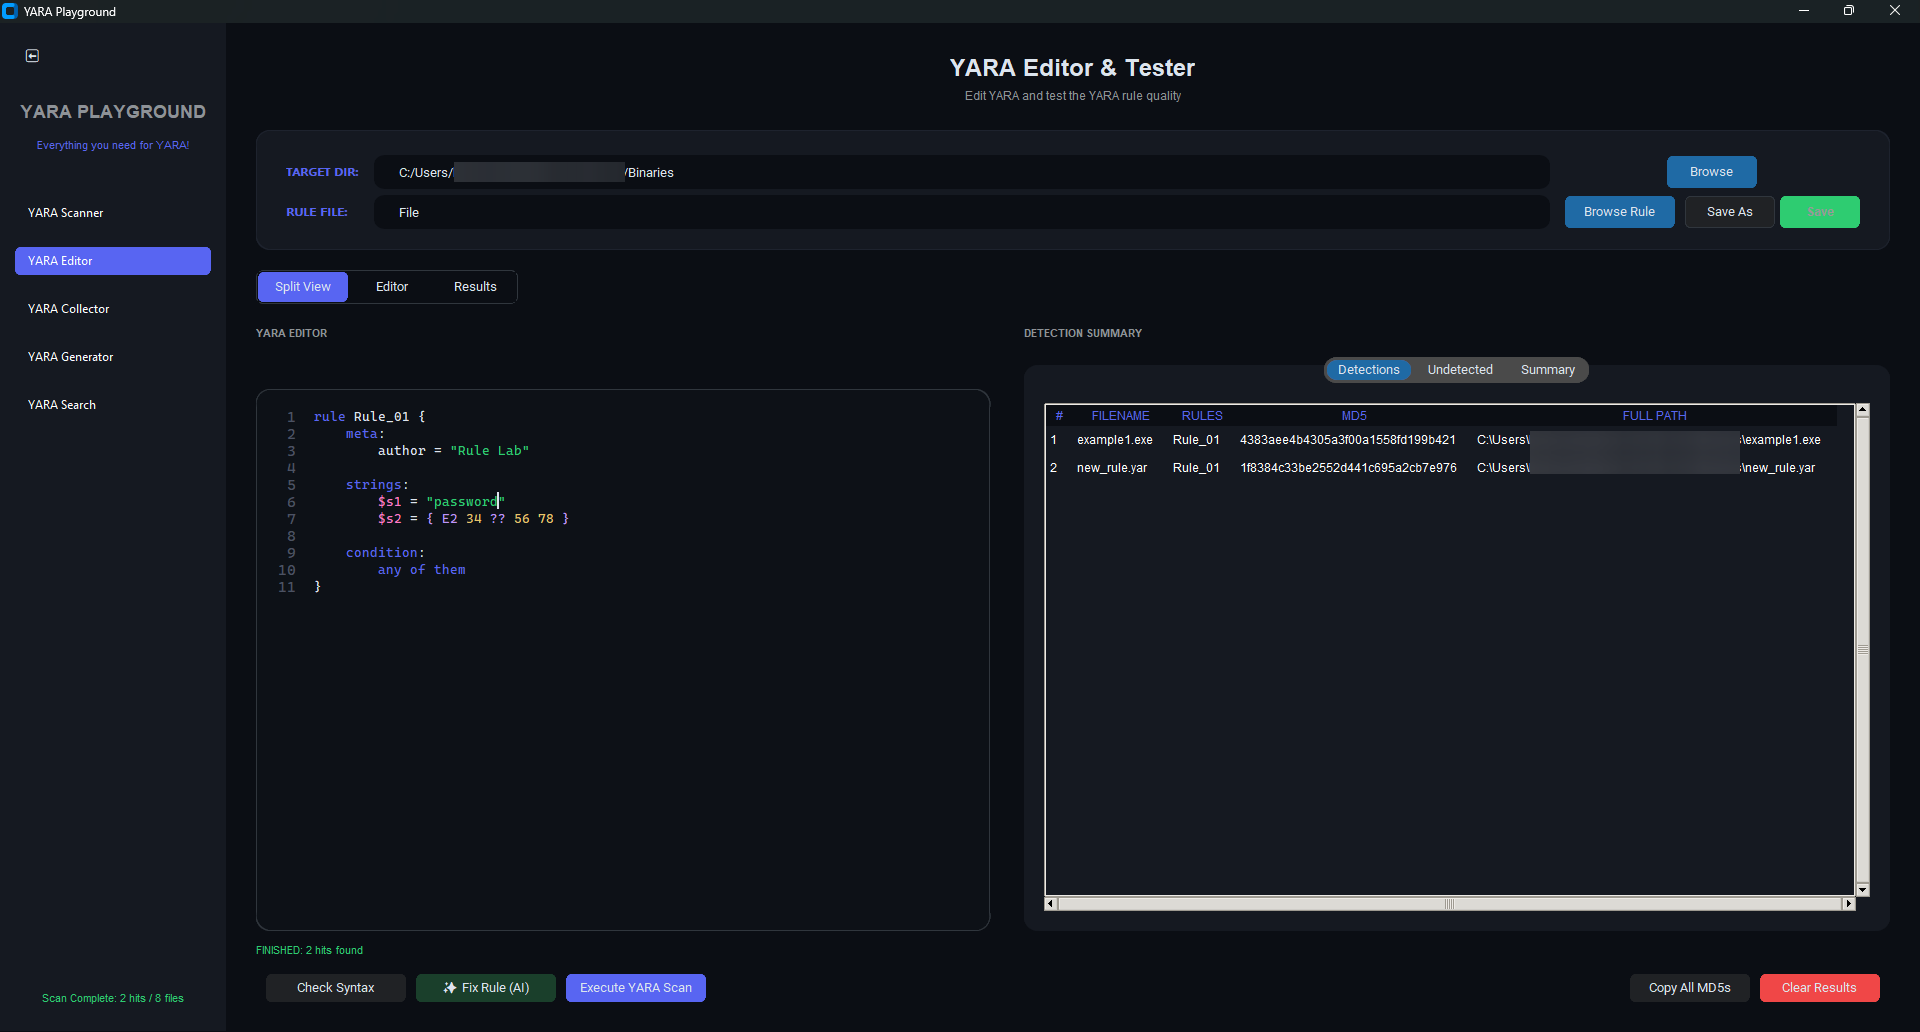The image size is (1920, 1032).
Task: Click the red Clear Results button
Action: click(x=1819, y=988)
